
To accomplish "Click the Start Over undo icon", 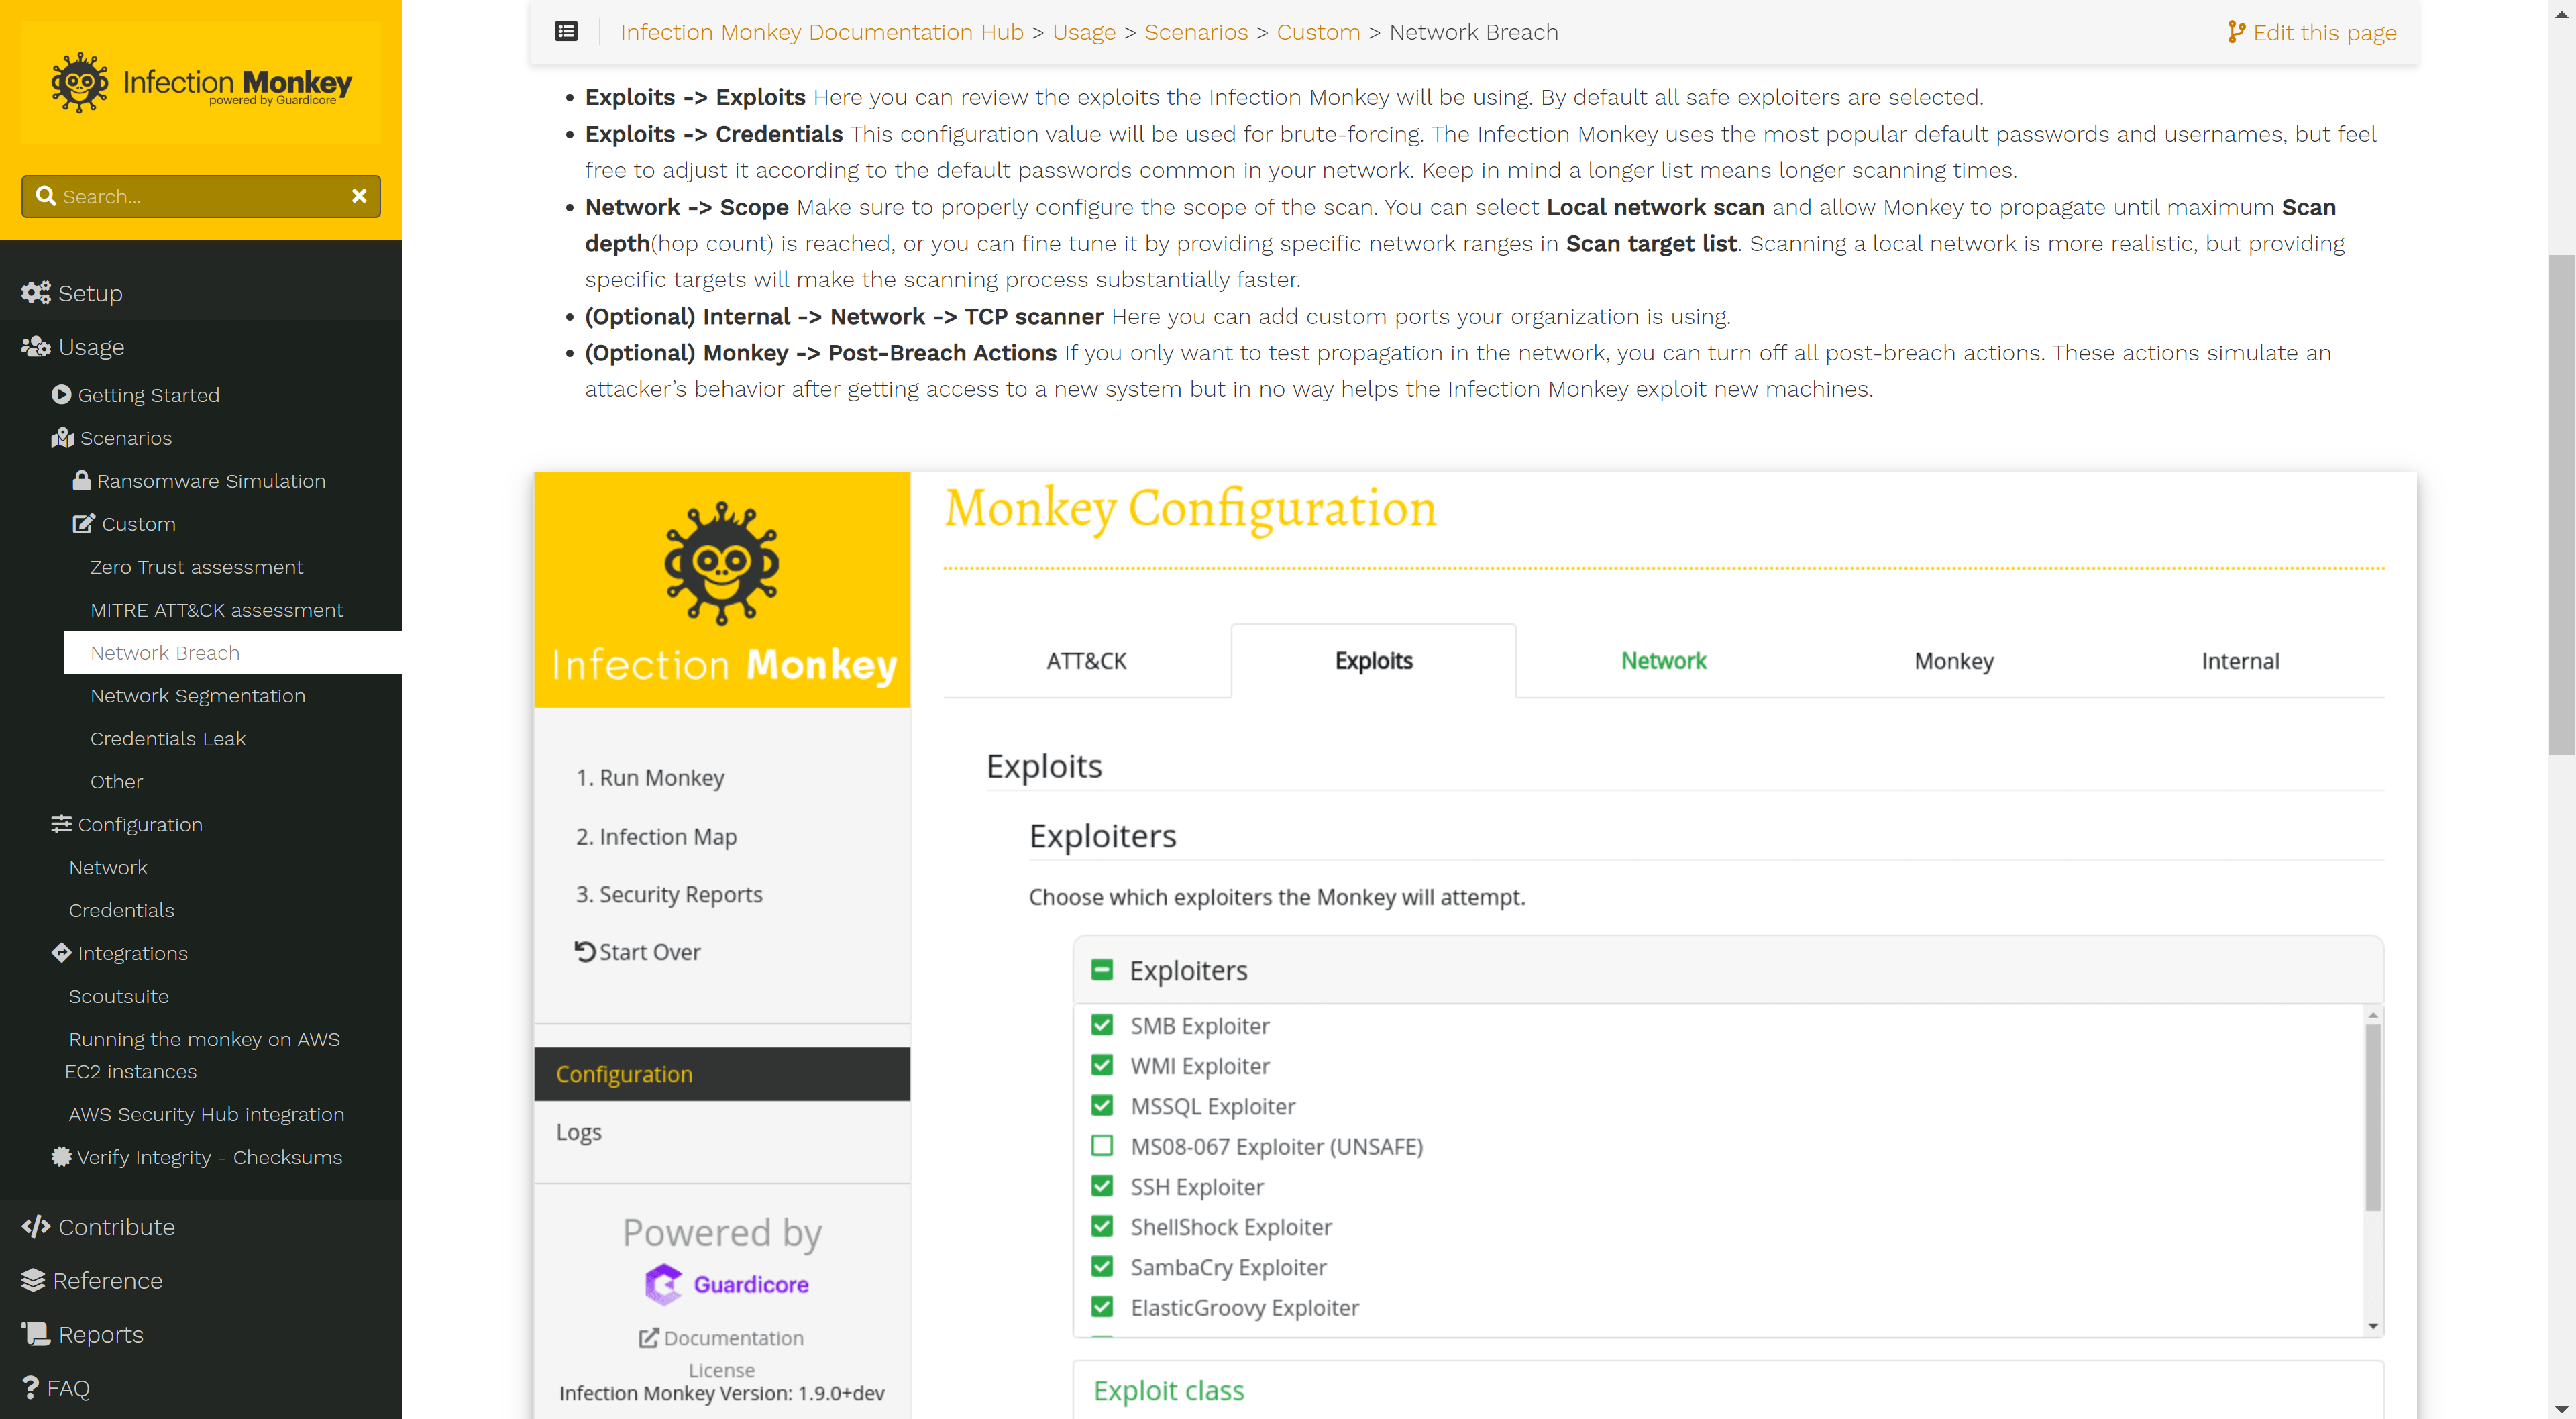I will coord(585,952).
